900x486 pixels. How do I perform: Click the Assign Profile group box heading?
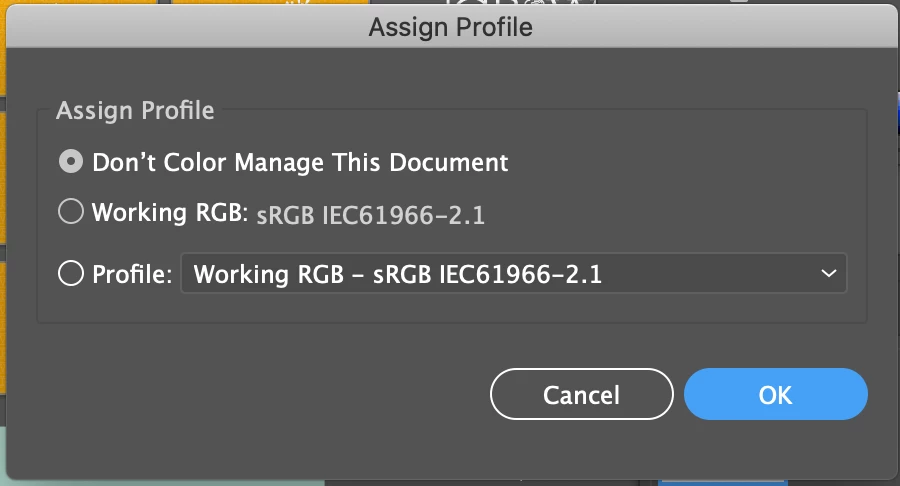135,110
